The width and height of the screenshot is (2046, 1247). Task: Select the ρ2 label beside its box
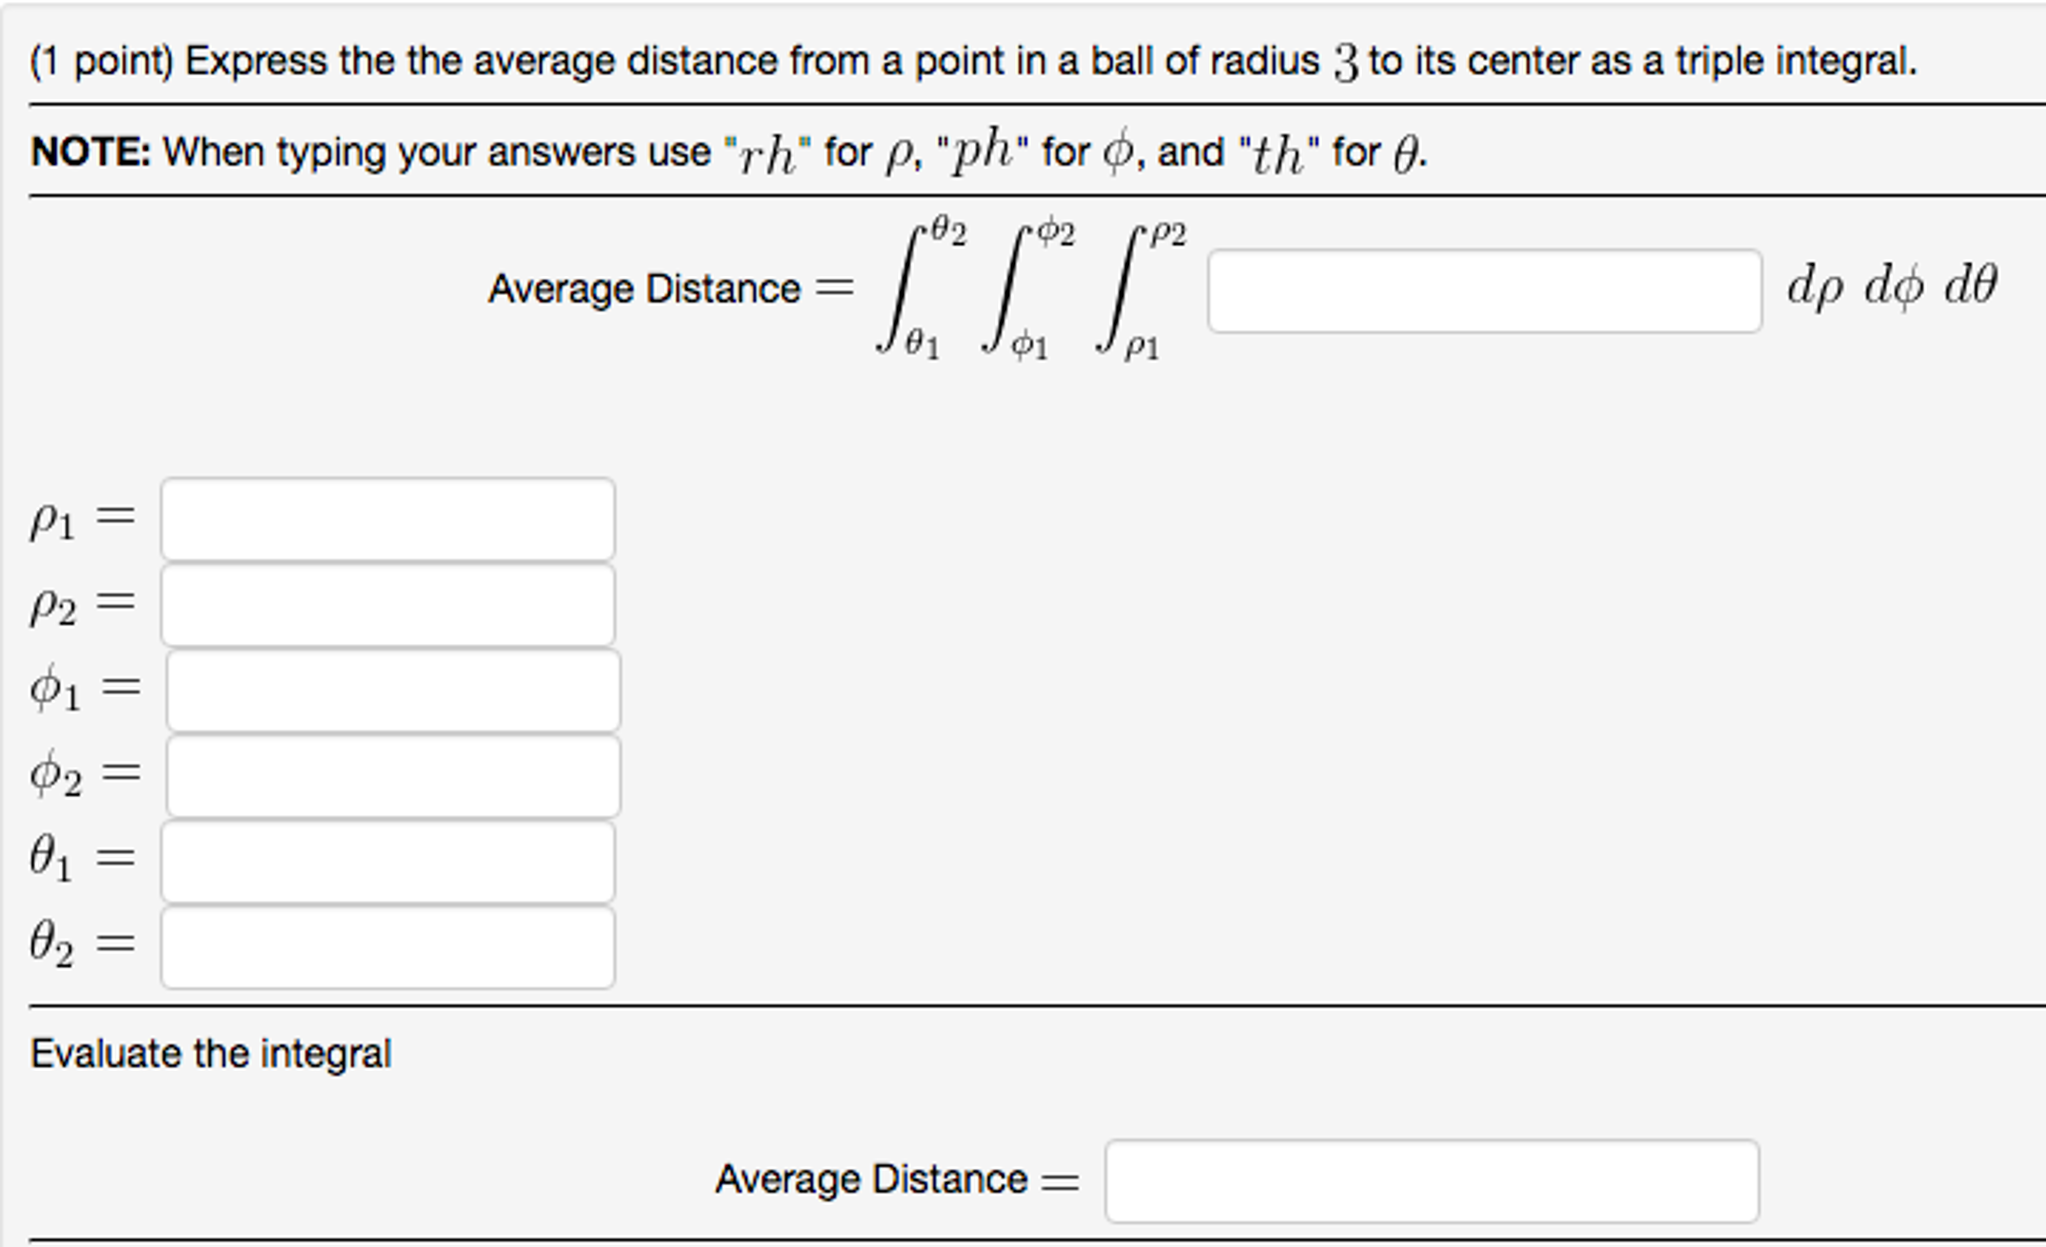point(53,601)
